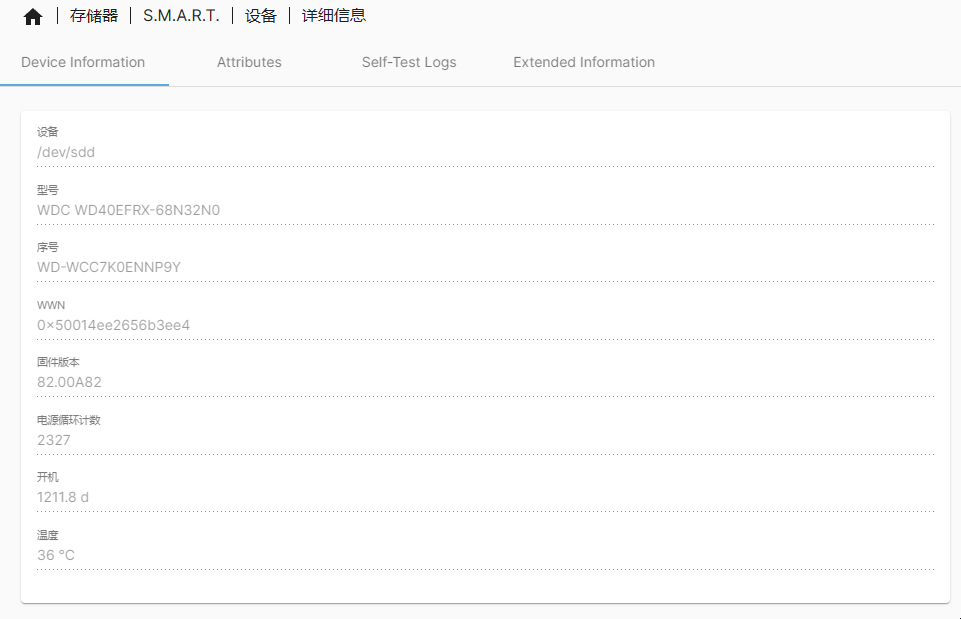Navigate to the S.M.A.R.T. breadcrumb
This screenshot has height=619, width=961.
point(181,16)
